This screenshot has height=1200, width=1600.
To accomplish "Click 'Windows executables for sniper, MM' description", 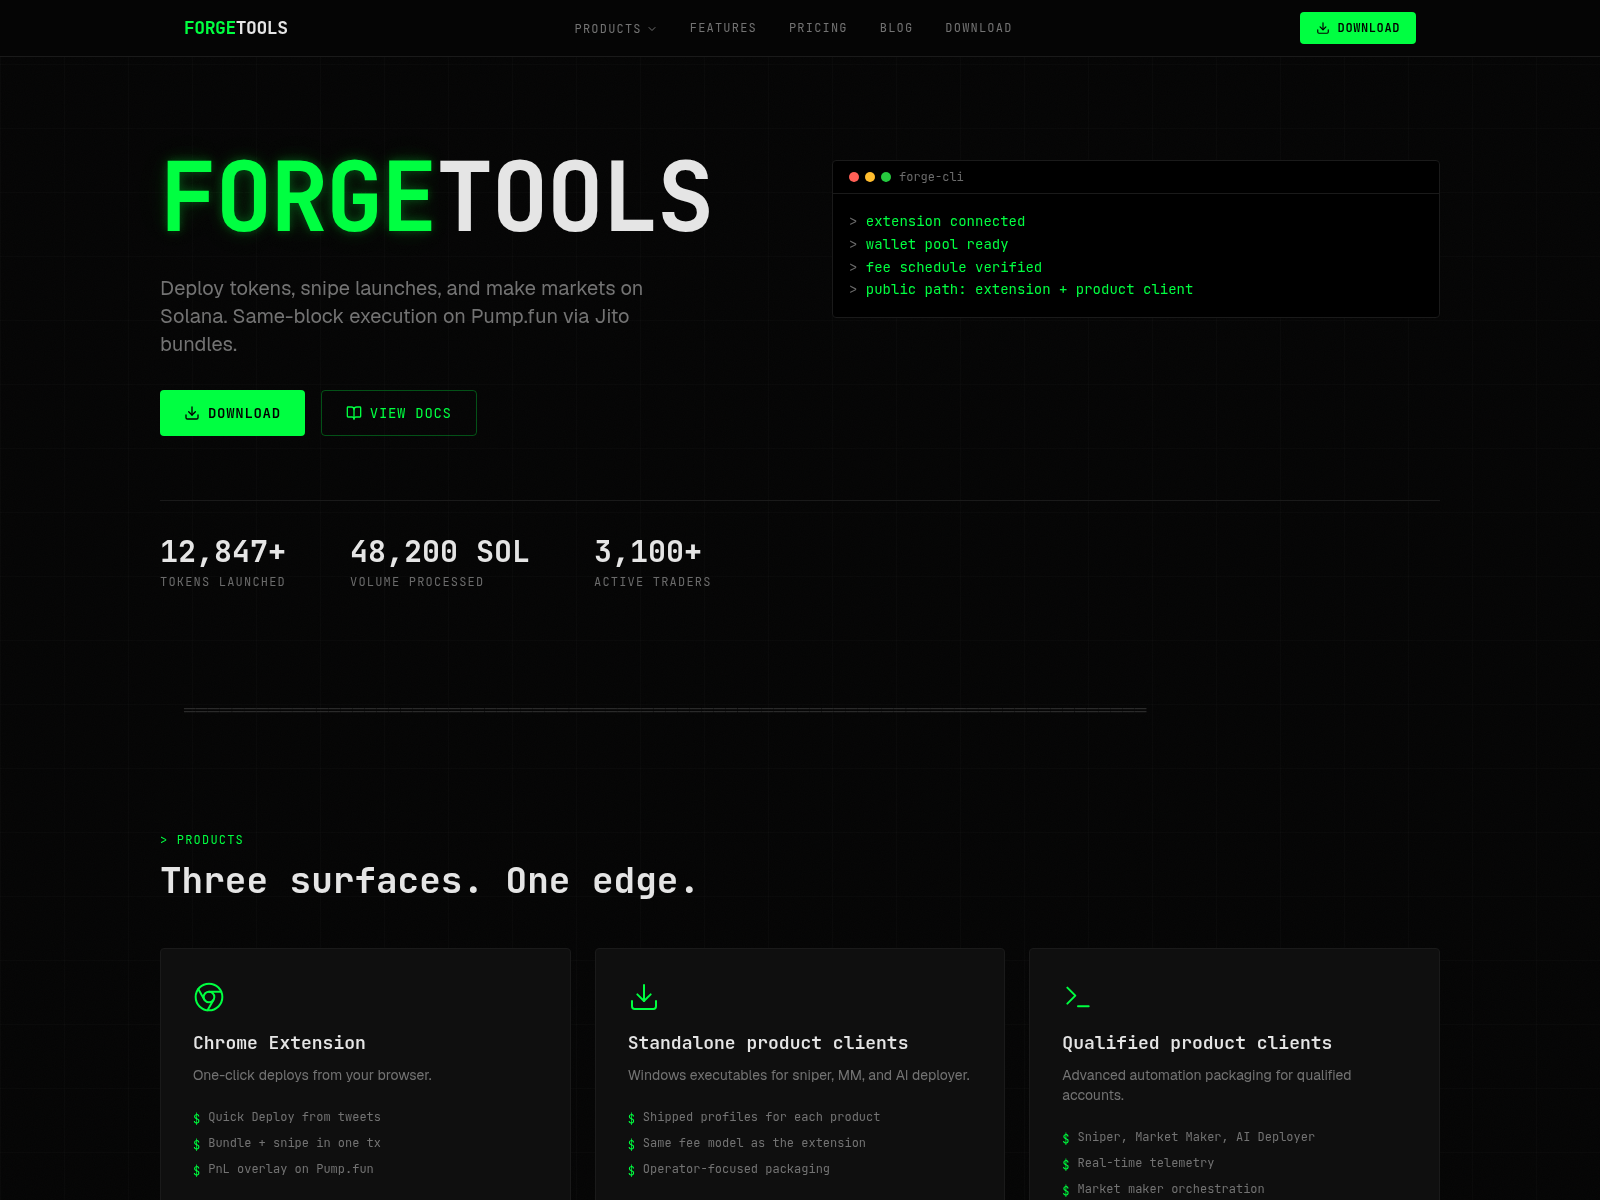I will click(x=799, y=1075).
